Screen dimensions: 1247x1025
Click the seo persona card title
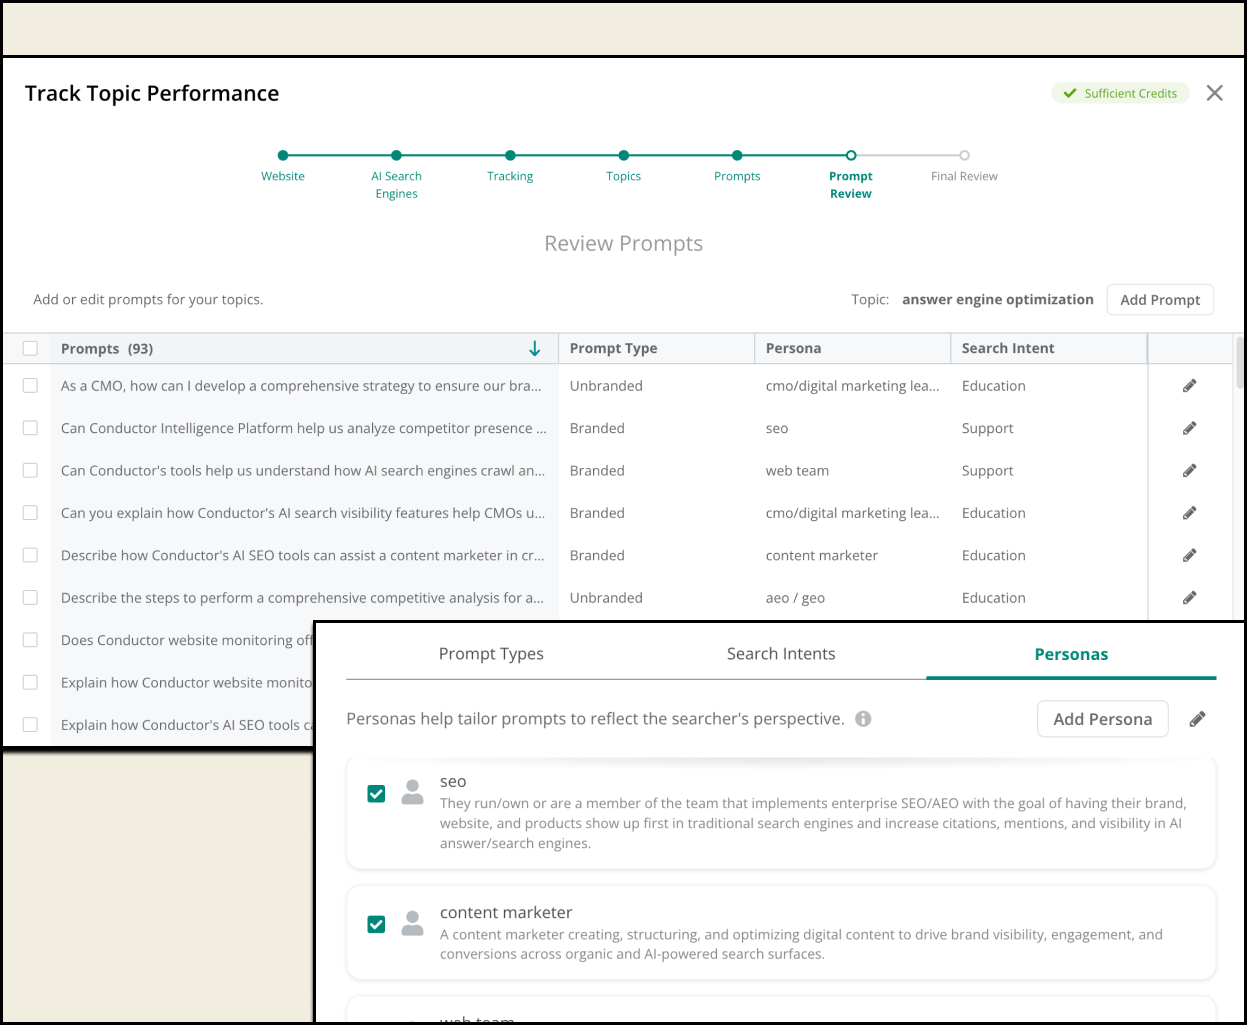pos(453,782)
